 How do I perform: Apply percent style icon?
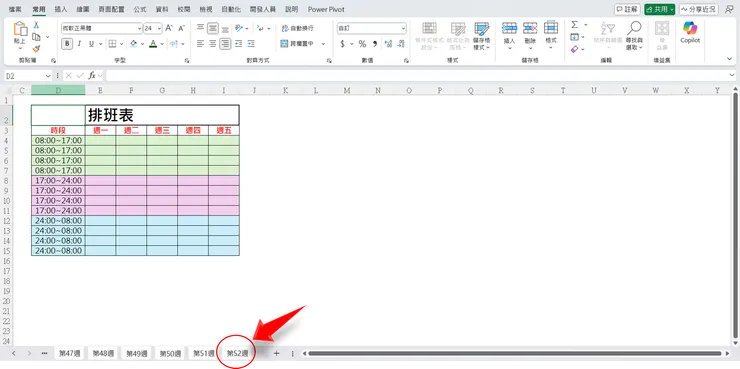coord(362,44)
